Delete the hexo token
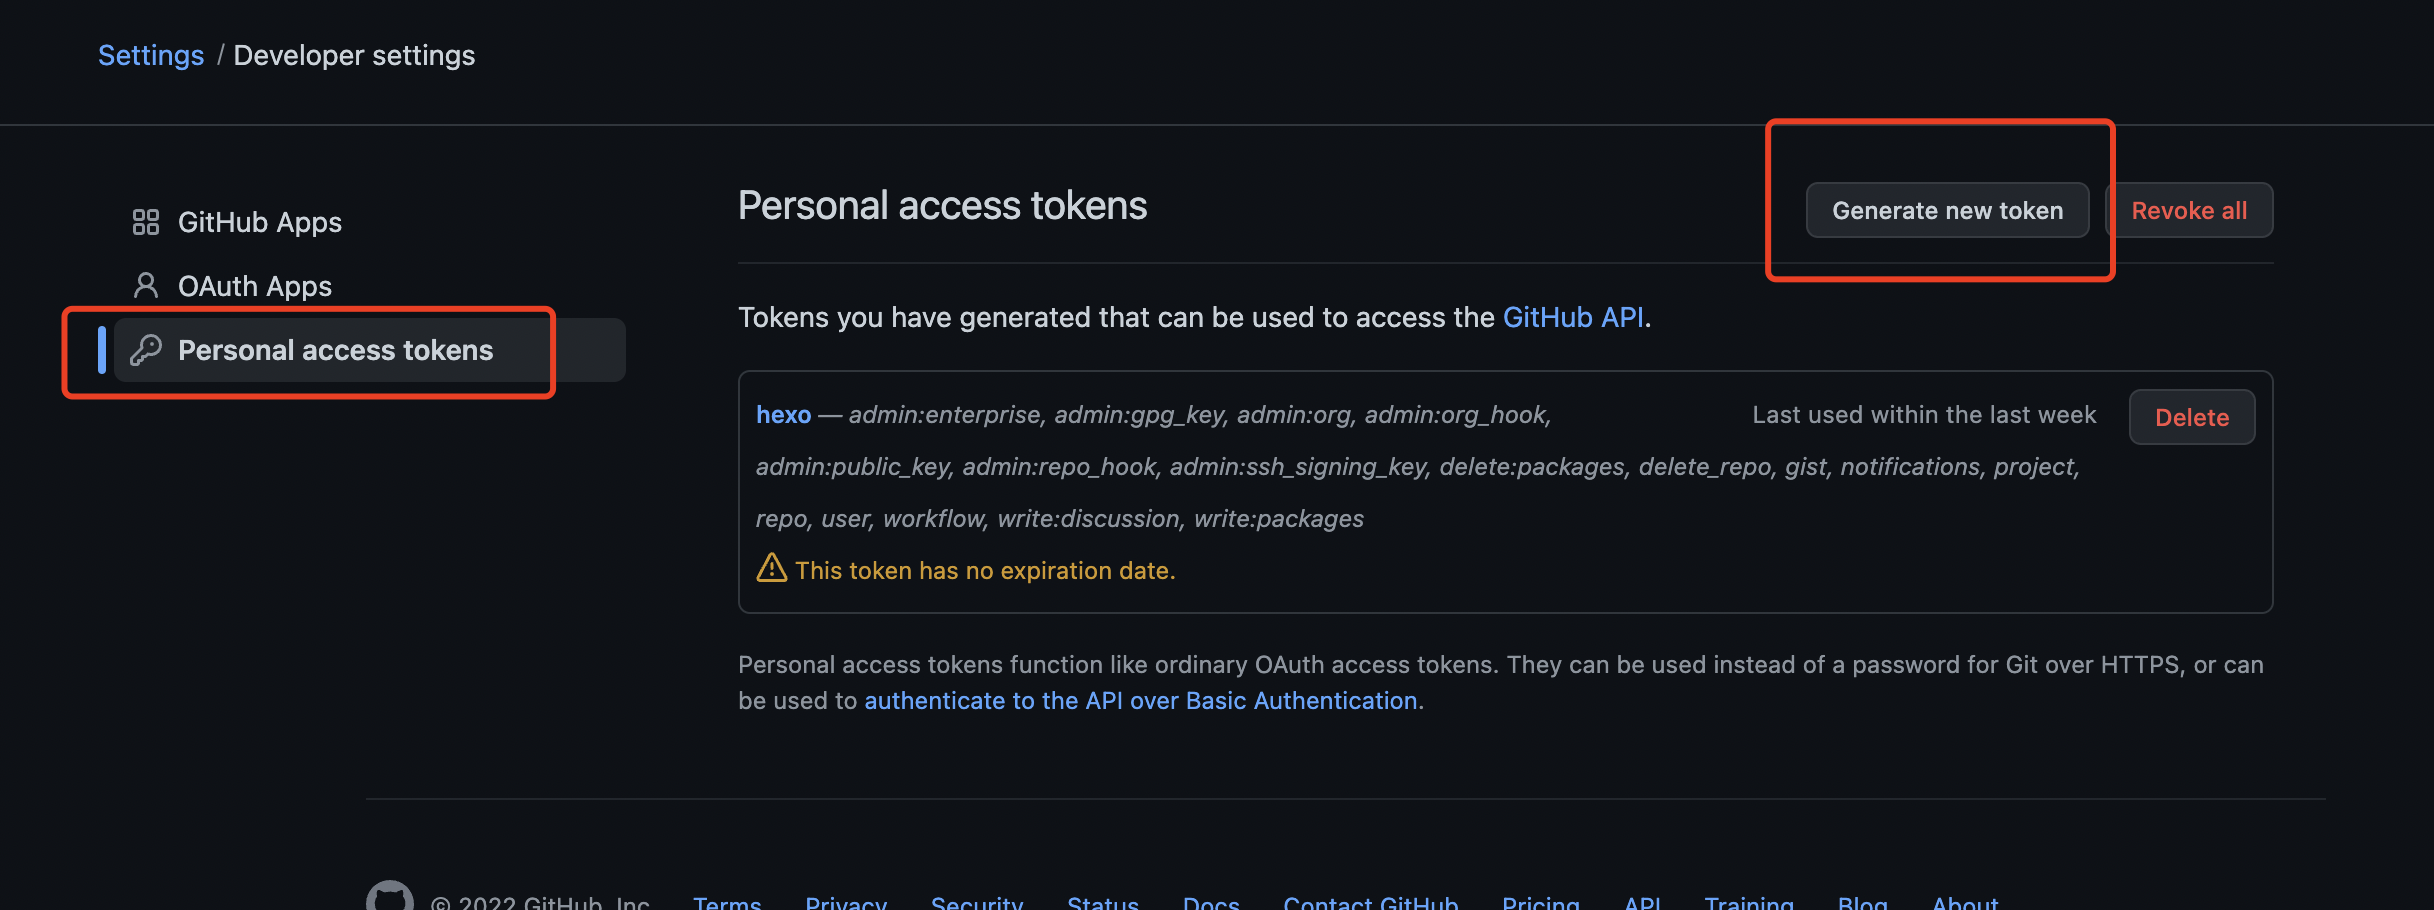 click(2192, 417)
